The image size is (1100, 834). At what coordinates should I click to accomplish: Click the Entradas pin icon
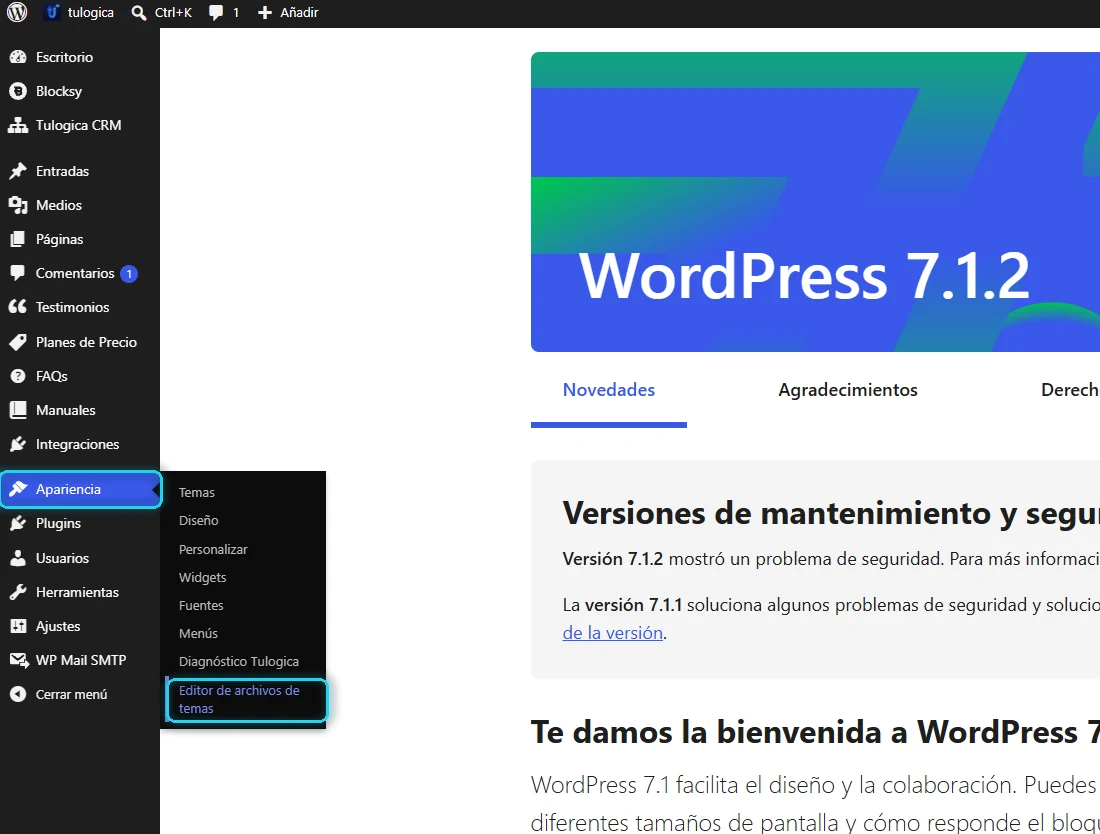pyautogui.click(x=18, y=171)
